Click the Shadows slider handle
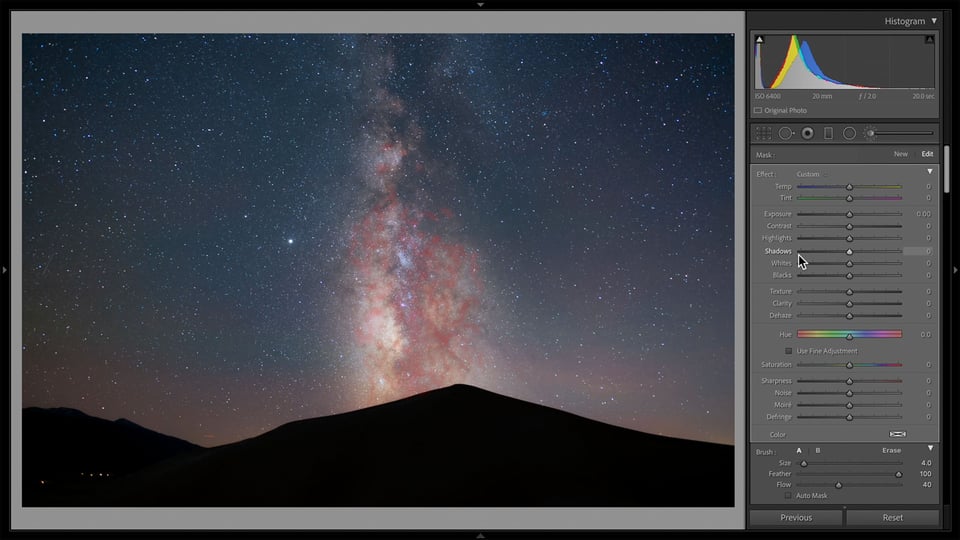Screen dimensions: 960x540 tap(849, 252)
